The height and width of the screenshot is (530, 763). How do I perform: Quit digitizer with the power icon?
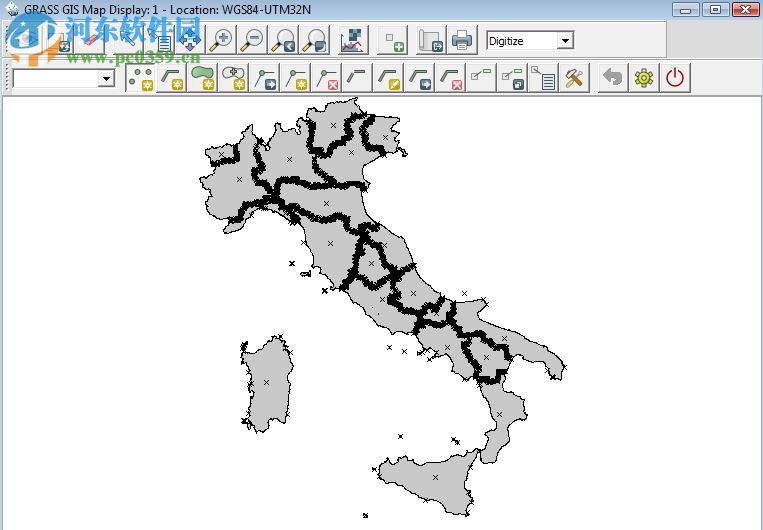coord(675,78)
